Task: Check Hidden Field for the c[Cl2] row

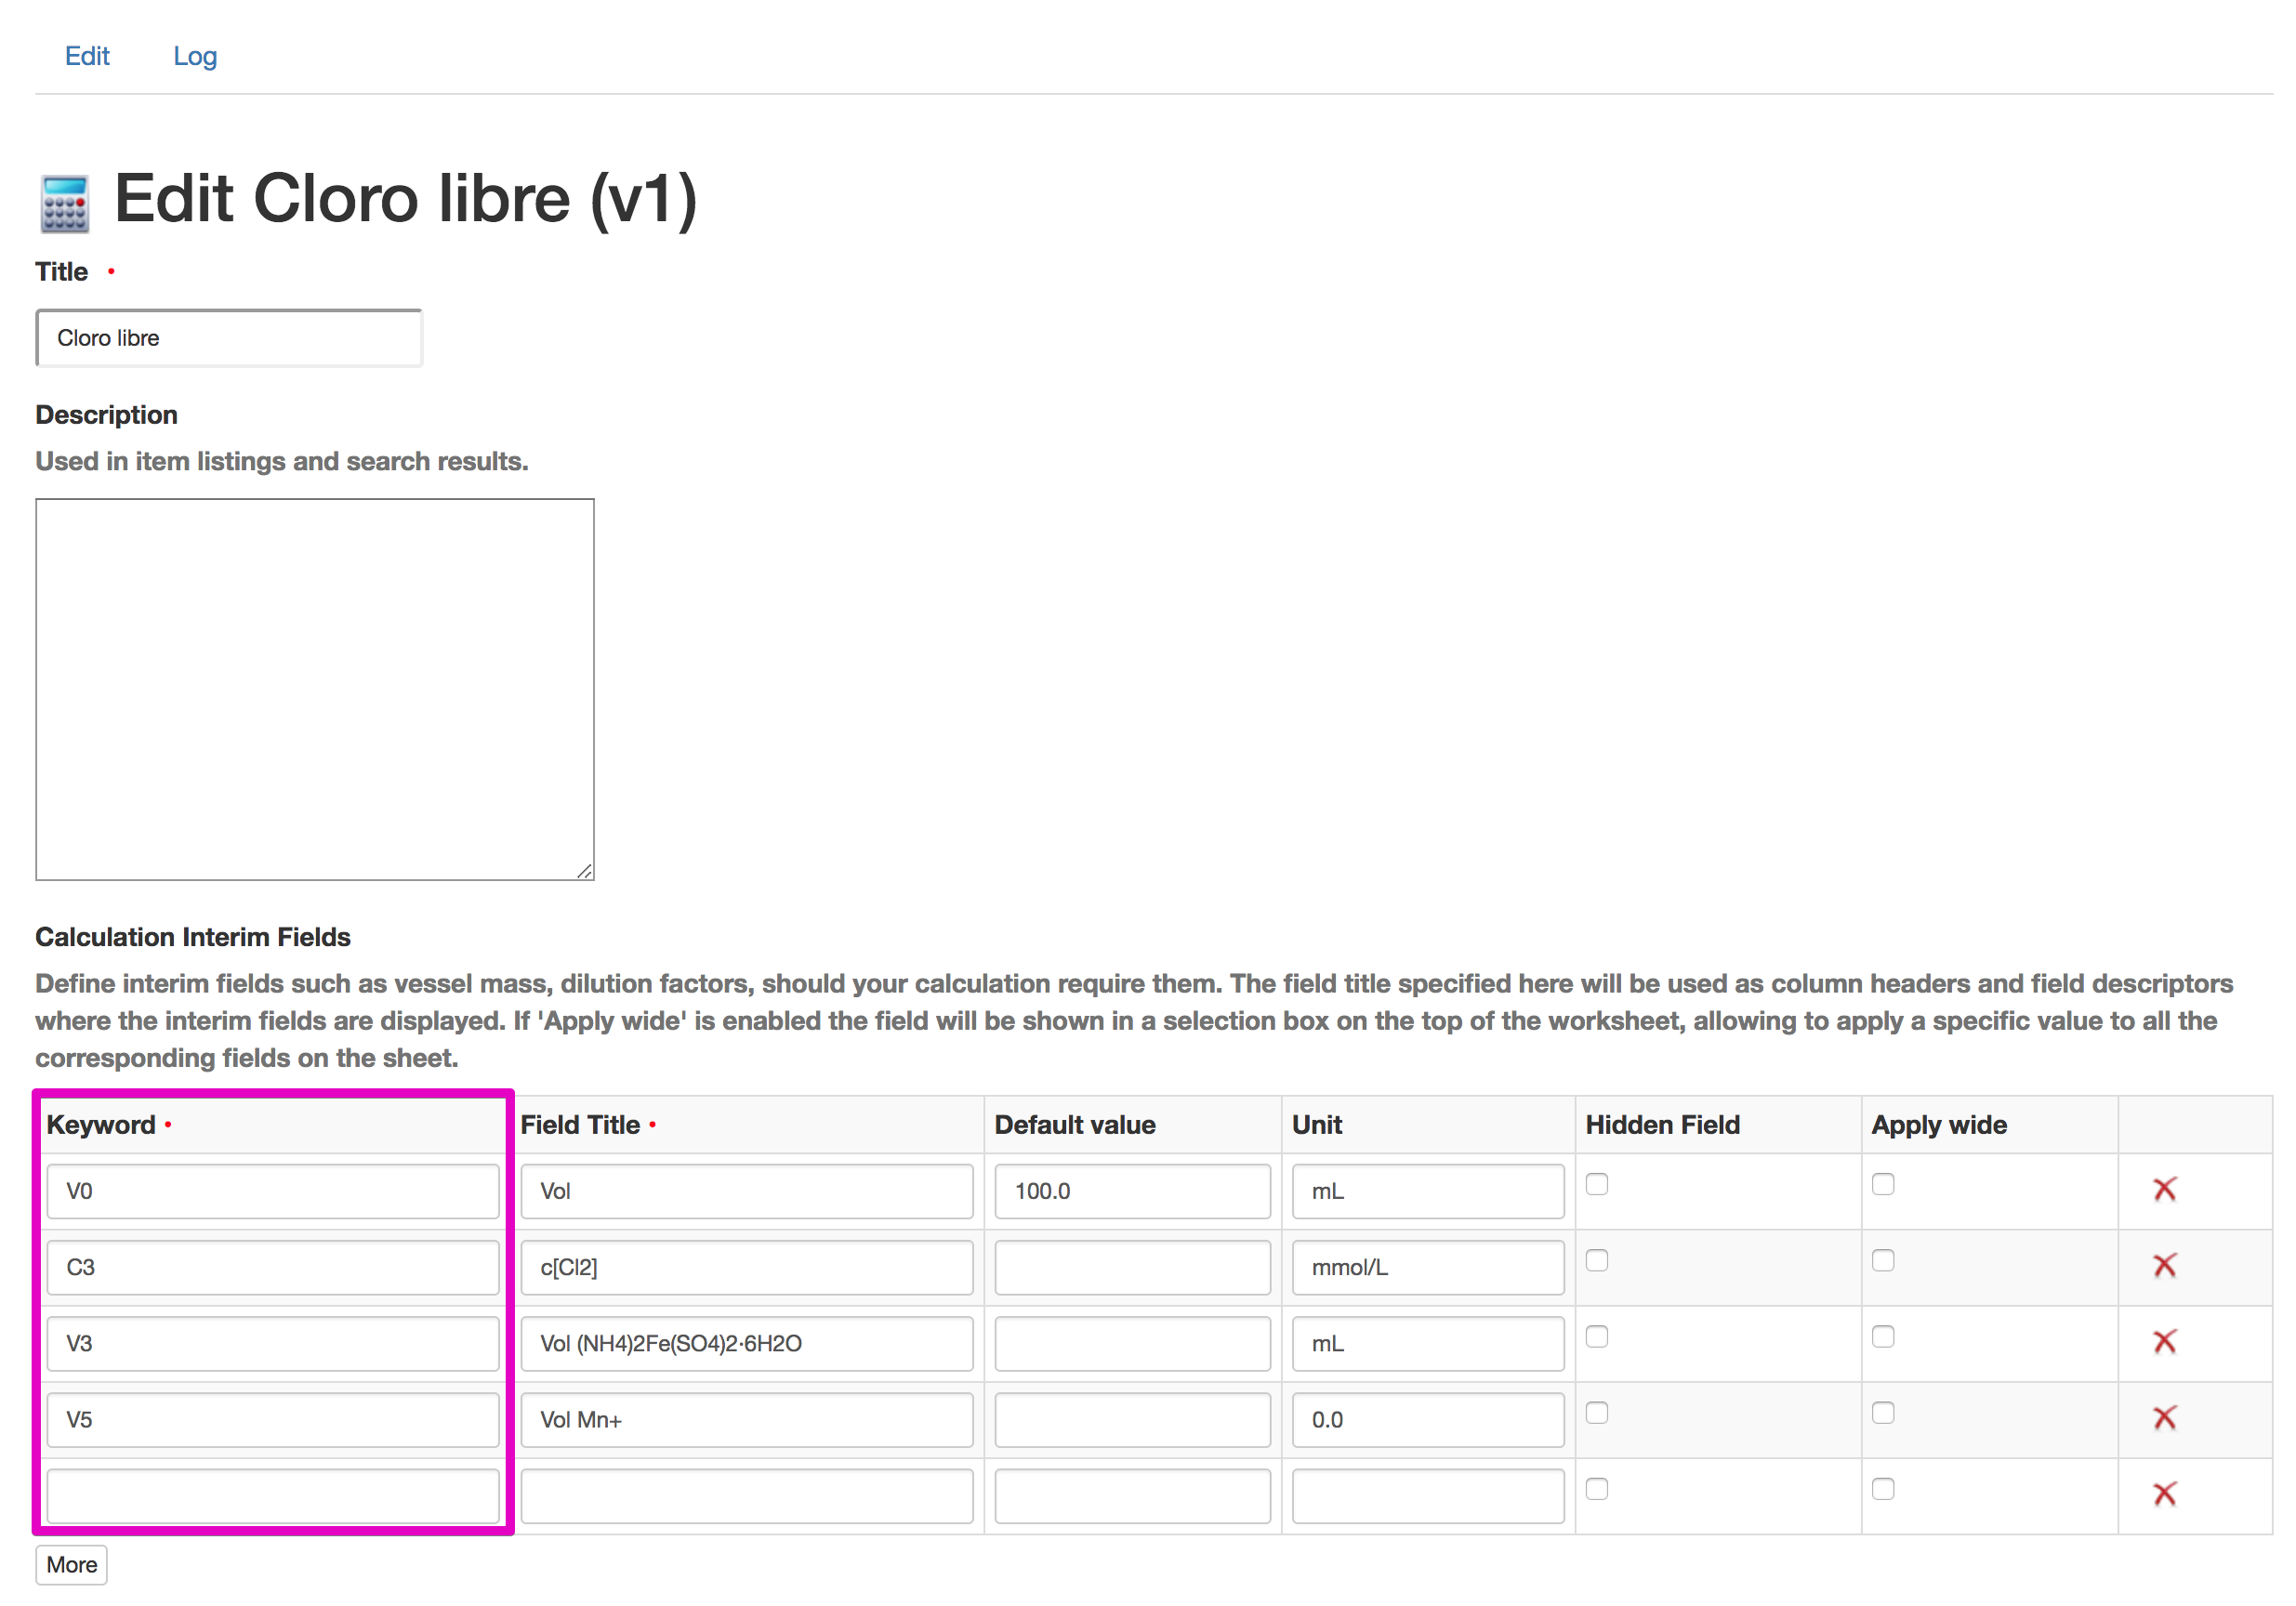Action: click(x=1596, y=1261)
